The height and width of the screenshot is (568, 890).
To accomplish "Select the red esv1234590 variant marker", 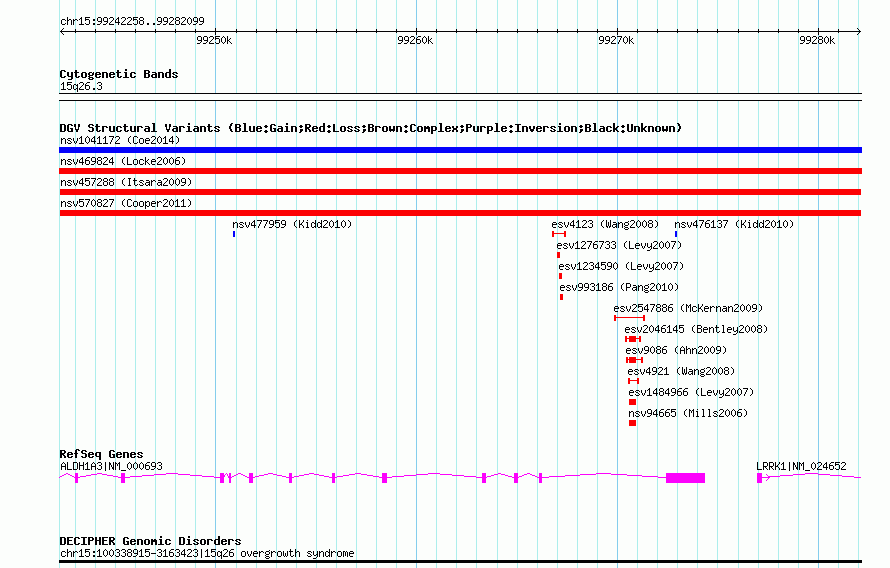I will click(x=560, y=276).
